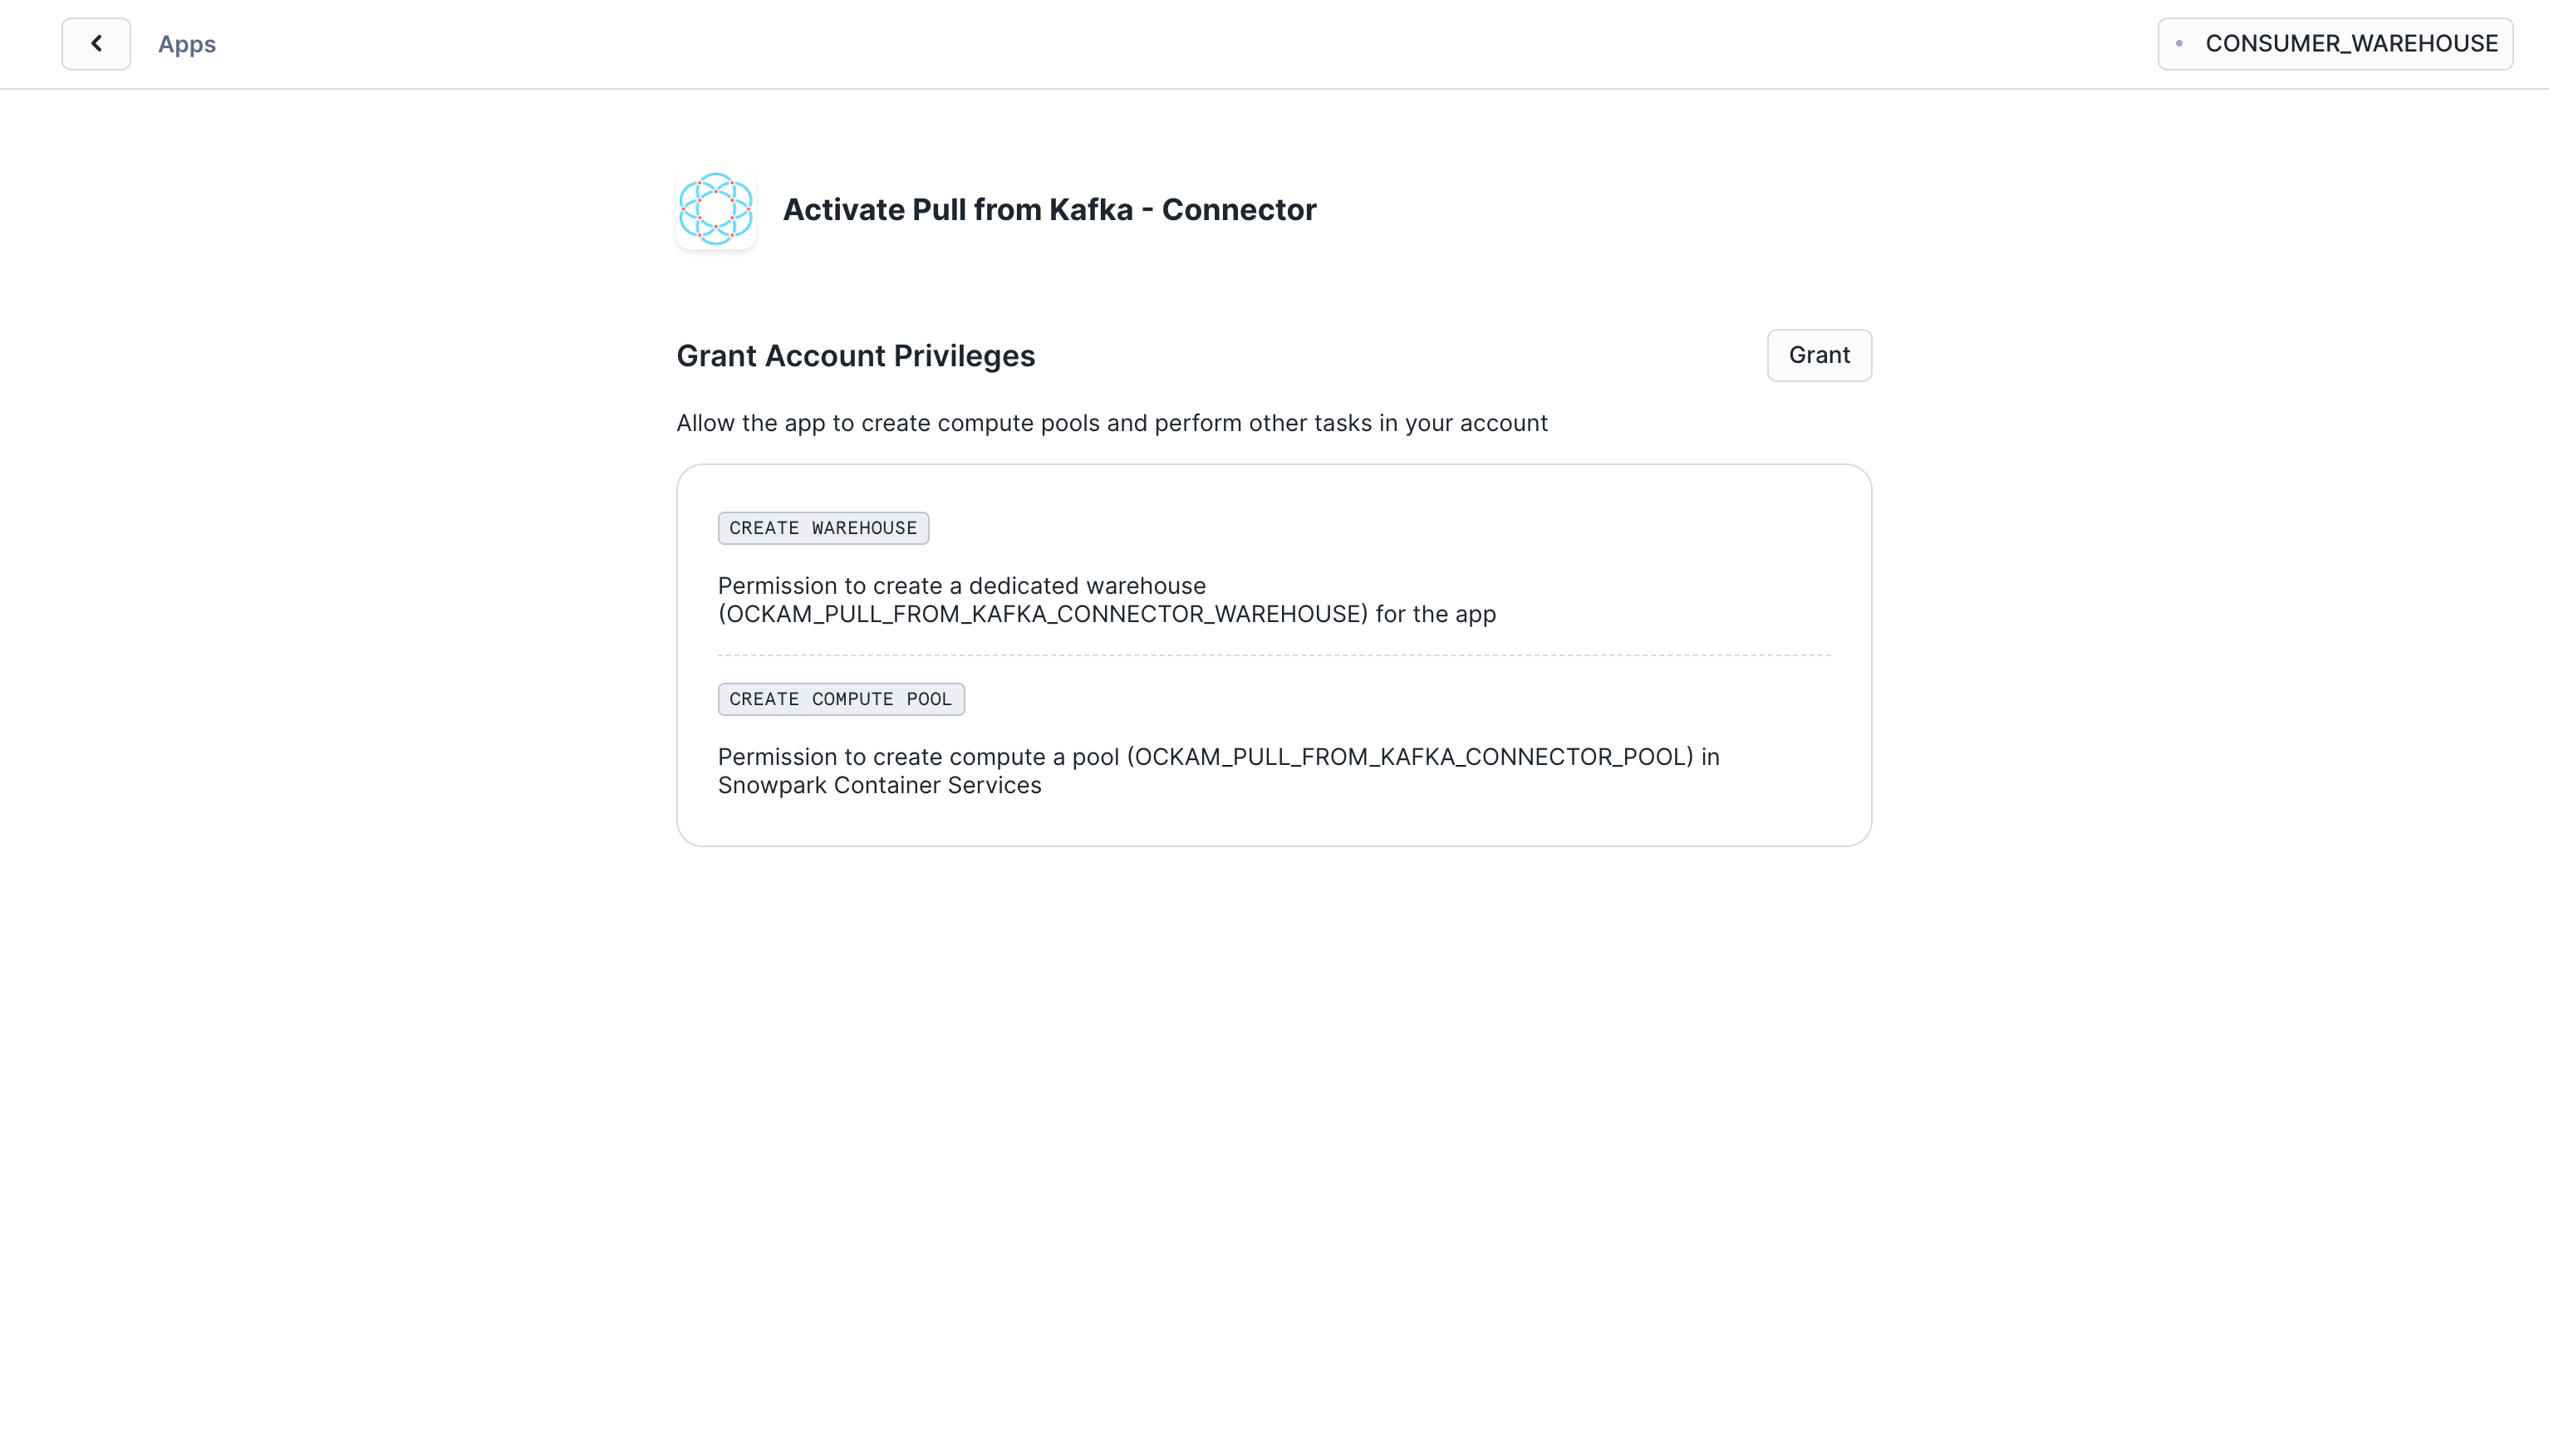The height and width of the screenshot is (1456, 2549).
Task: Click the Grant button
Action: [x=1818, y=355]
